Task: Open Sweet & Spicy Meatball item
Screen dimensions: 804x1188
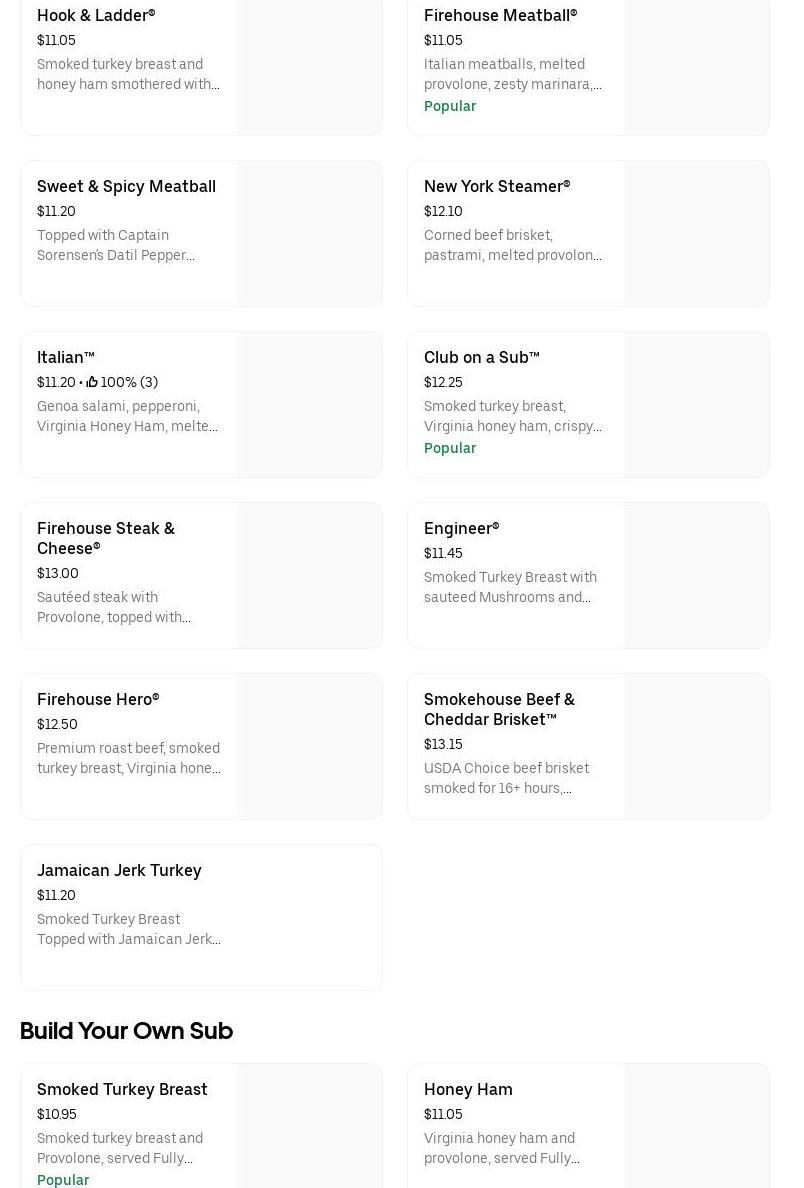Action: [126, 186]
